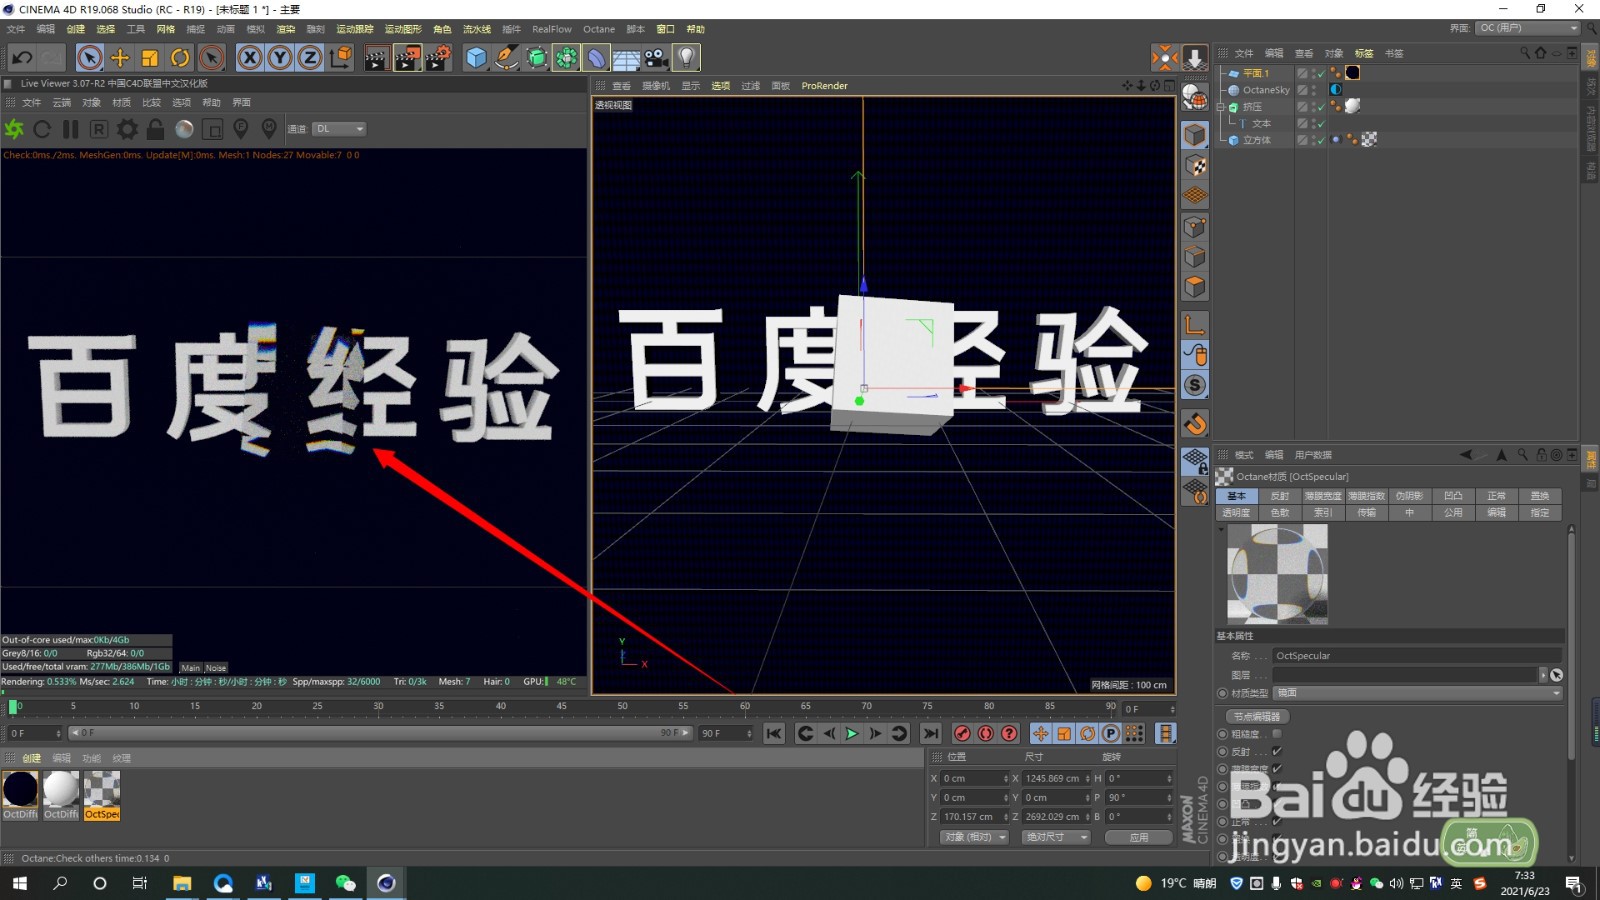This screenshot has width=1600, height=900.
Task: Select the Live Selection tool
Action: coord(90,57)
